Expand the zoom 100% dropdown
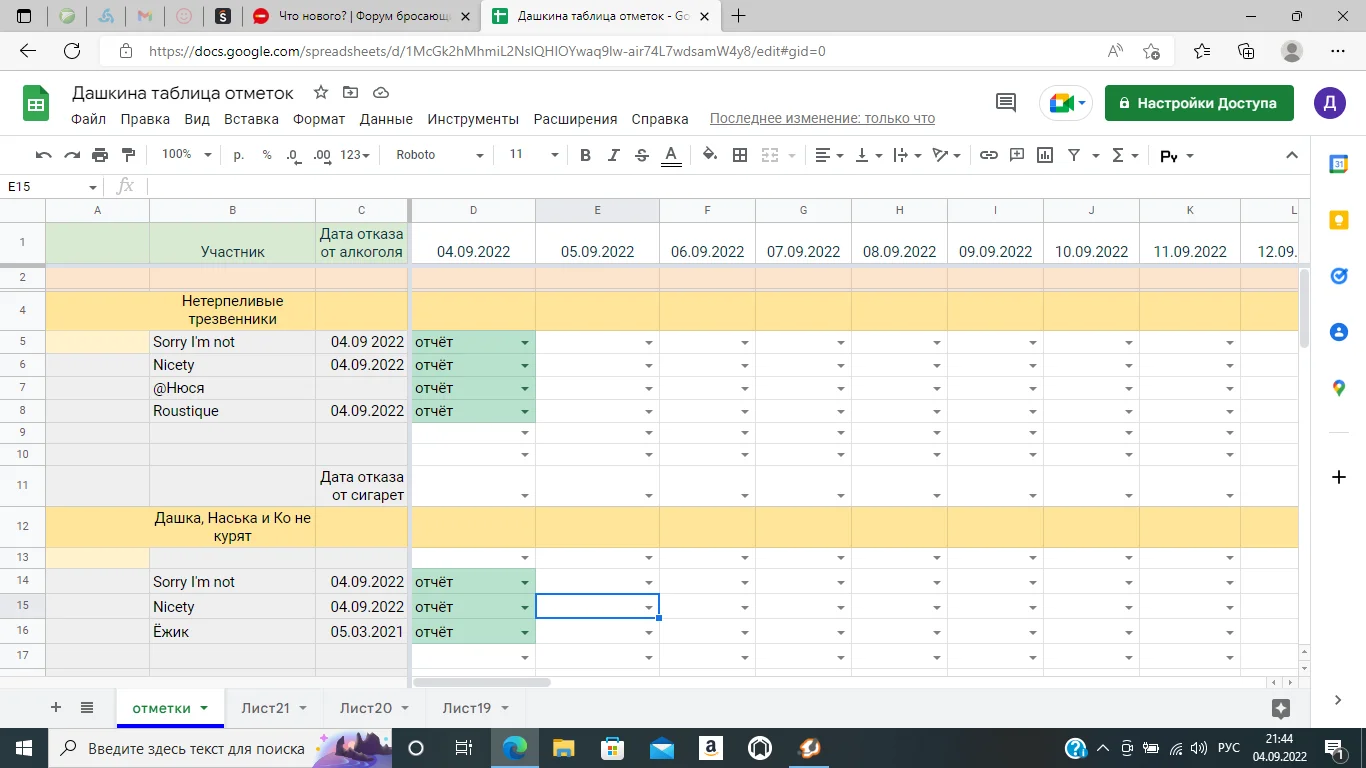 click(x=187, y=155)
